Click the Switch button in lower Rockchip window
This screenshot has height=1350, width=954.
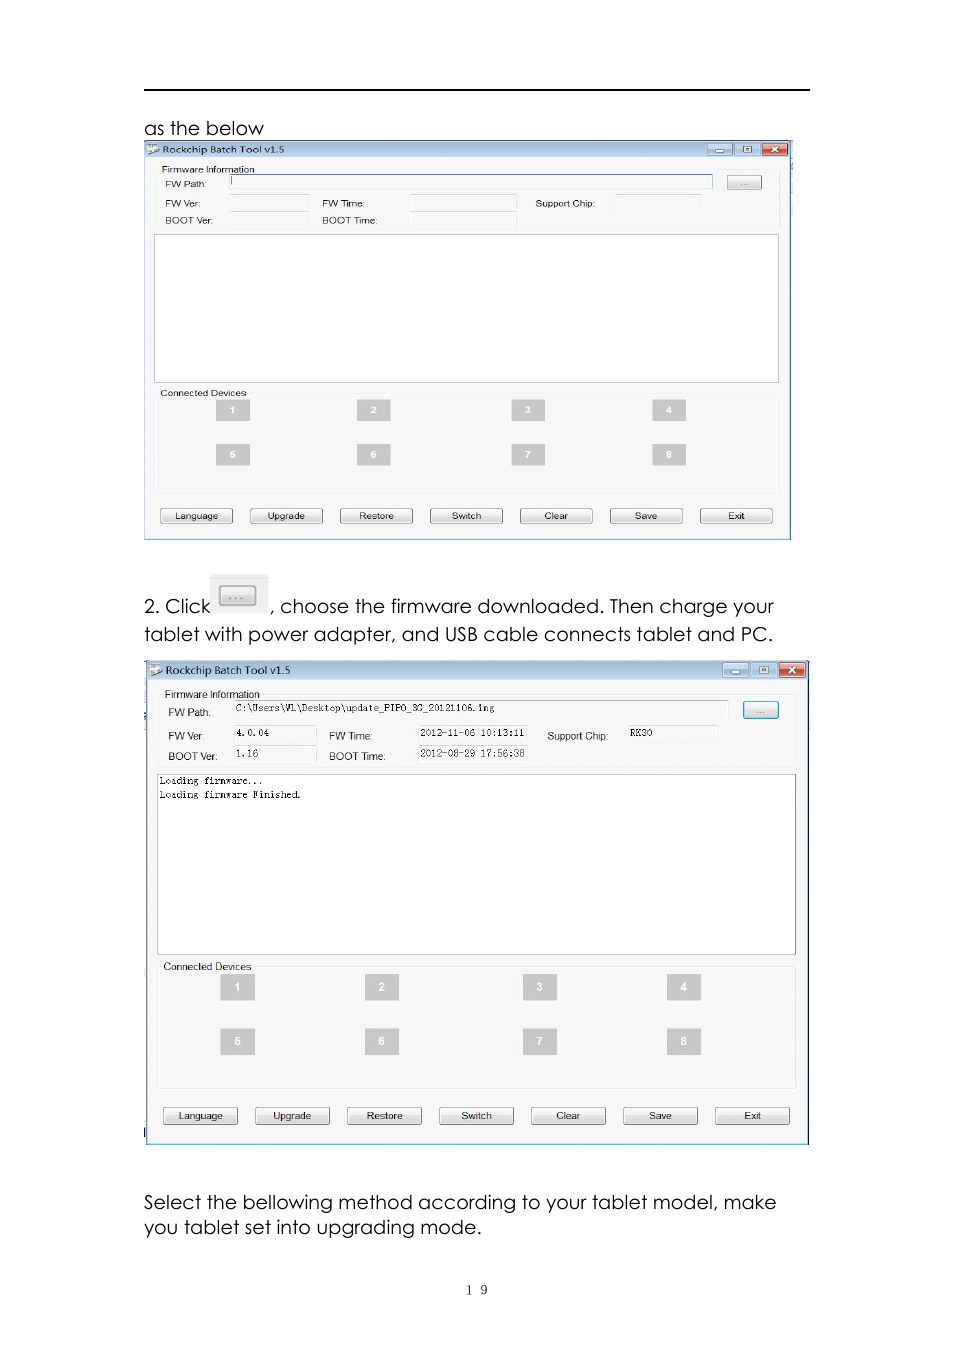click(476, 1116)
